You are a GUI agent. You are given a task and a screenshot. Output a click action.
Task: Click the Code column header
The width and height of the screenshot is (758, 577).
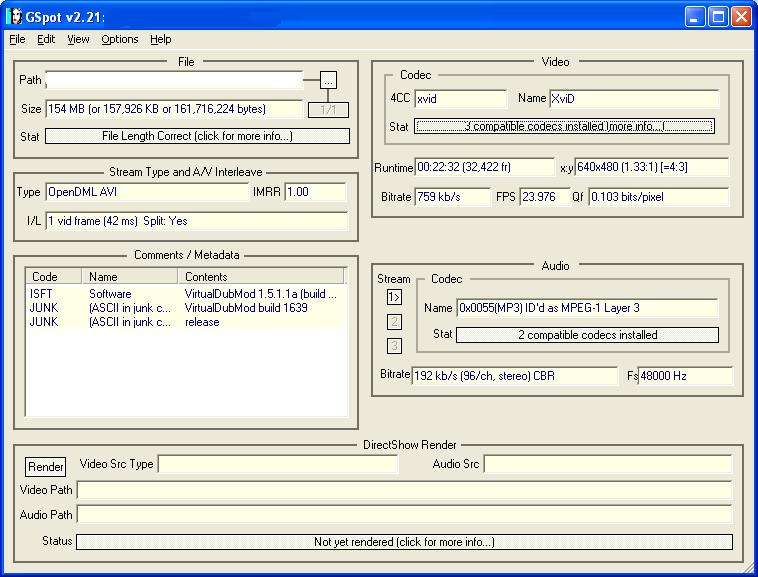(x=53, y=276)
